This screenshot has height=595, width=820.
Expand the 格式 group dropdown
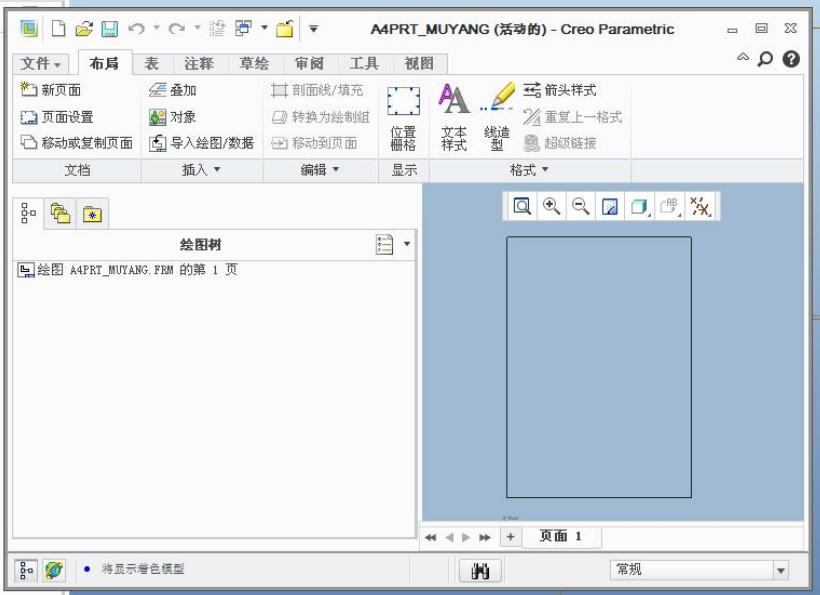pyautogui.click(x=529, y=170)
